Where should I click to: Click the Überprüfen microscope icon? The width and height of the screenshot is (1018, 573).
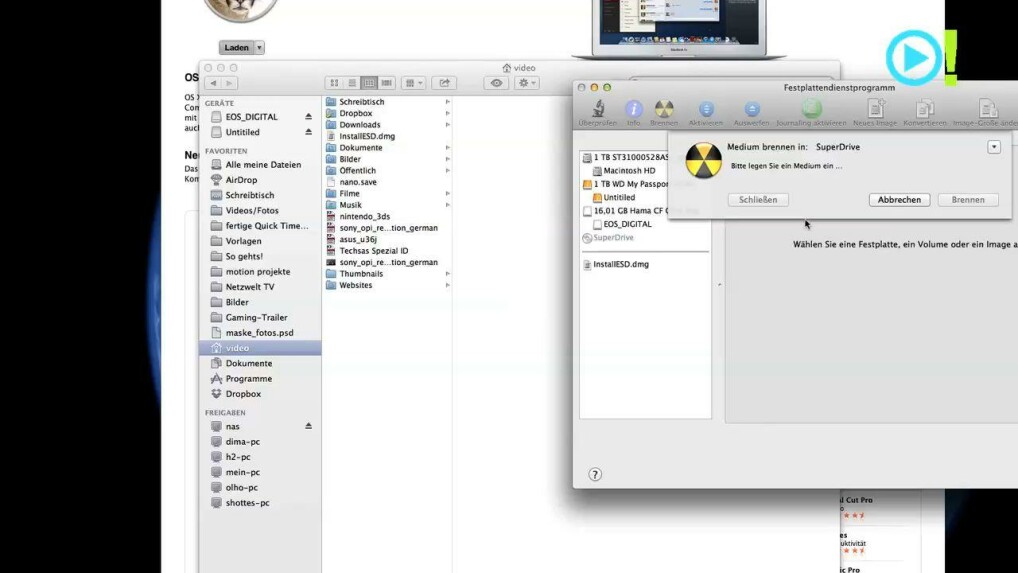(598, 109)
